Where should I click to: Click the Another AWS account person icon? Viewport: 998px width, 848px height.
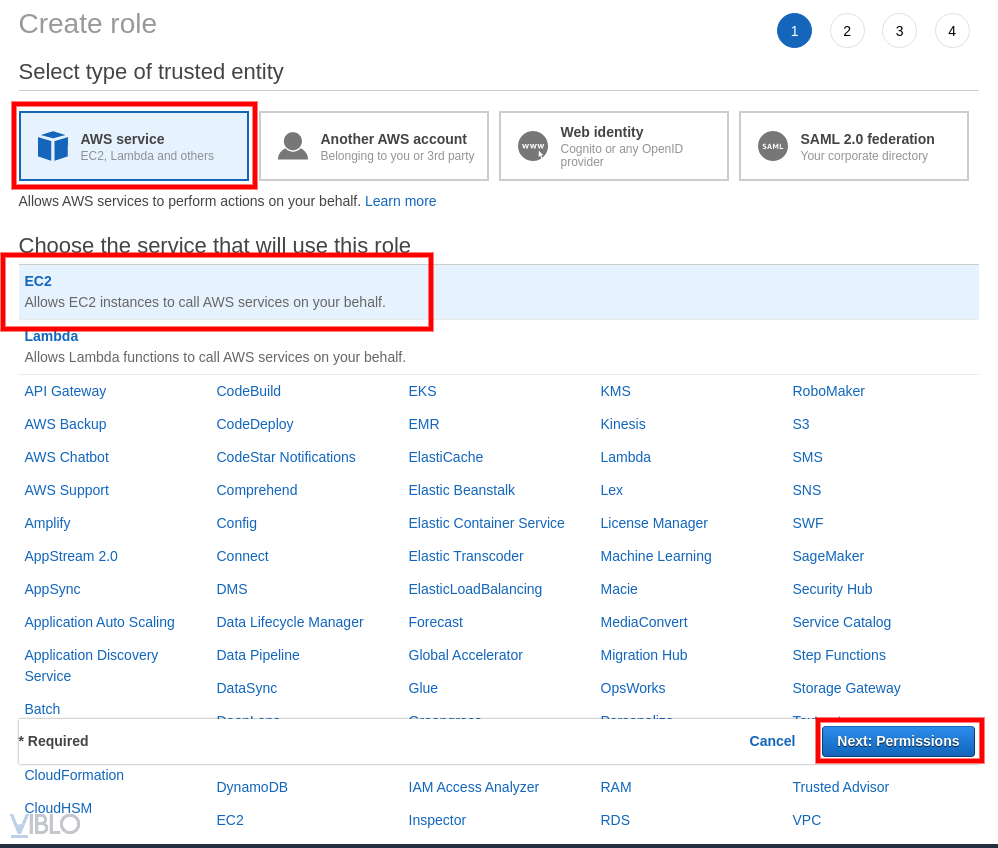pyautogui.click(x=293, y=146)
